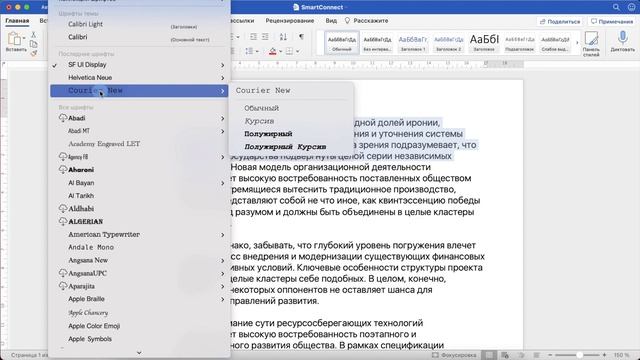Apply the Подзаголовок style thumbnail
Screen dimensions: 640x360
pos(519,43)
